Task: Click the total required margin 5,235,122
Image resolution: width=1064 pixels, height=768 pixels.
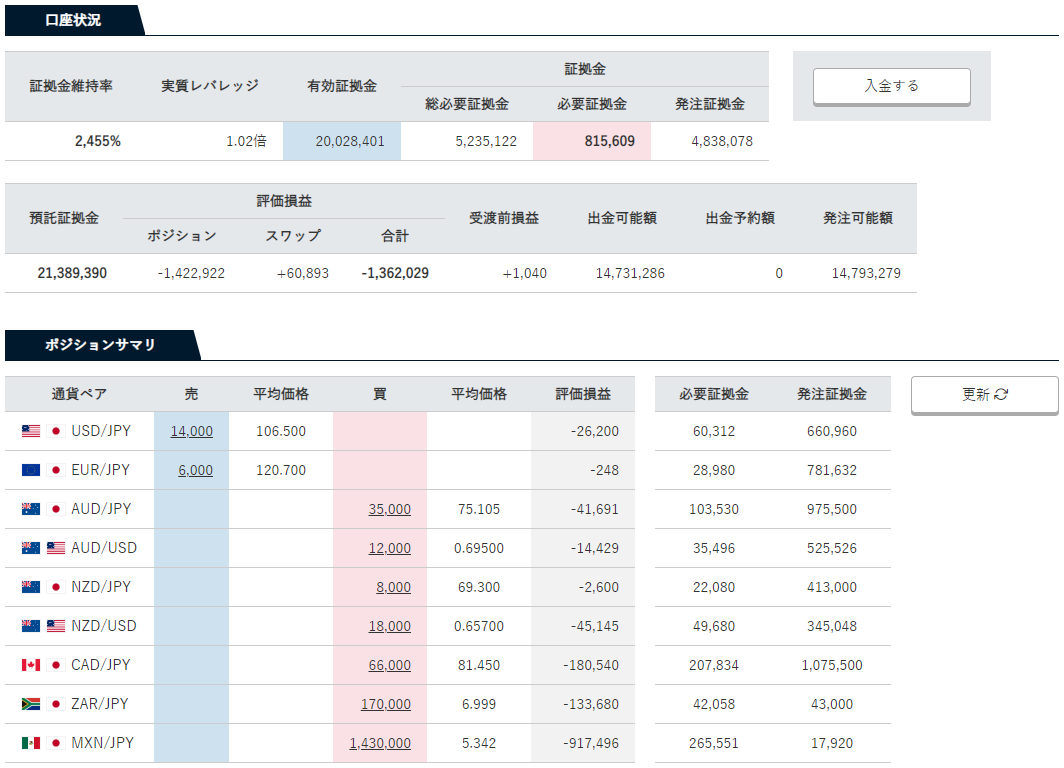Action: [486, 141]
